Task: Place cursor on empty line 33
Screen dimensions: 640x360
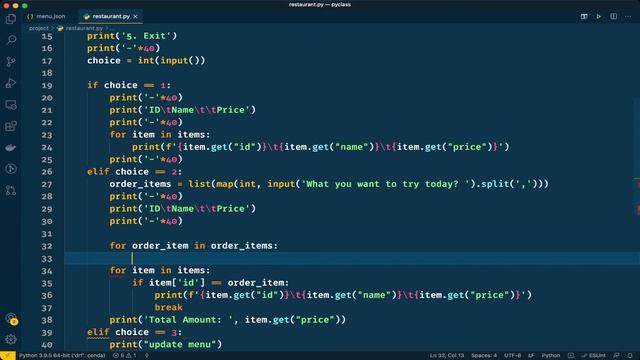Action: (352, 258)
